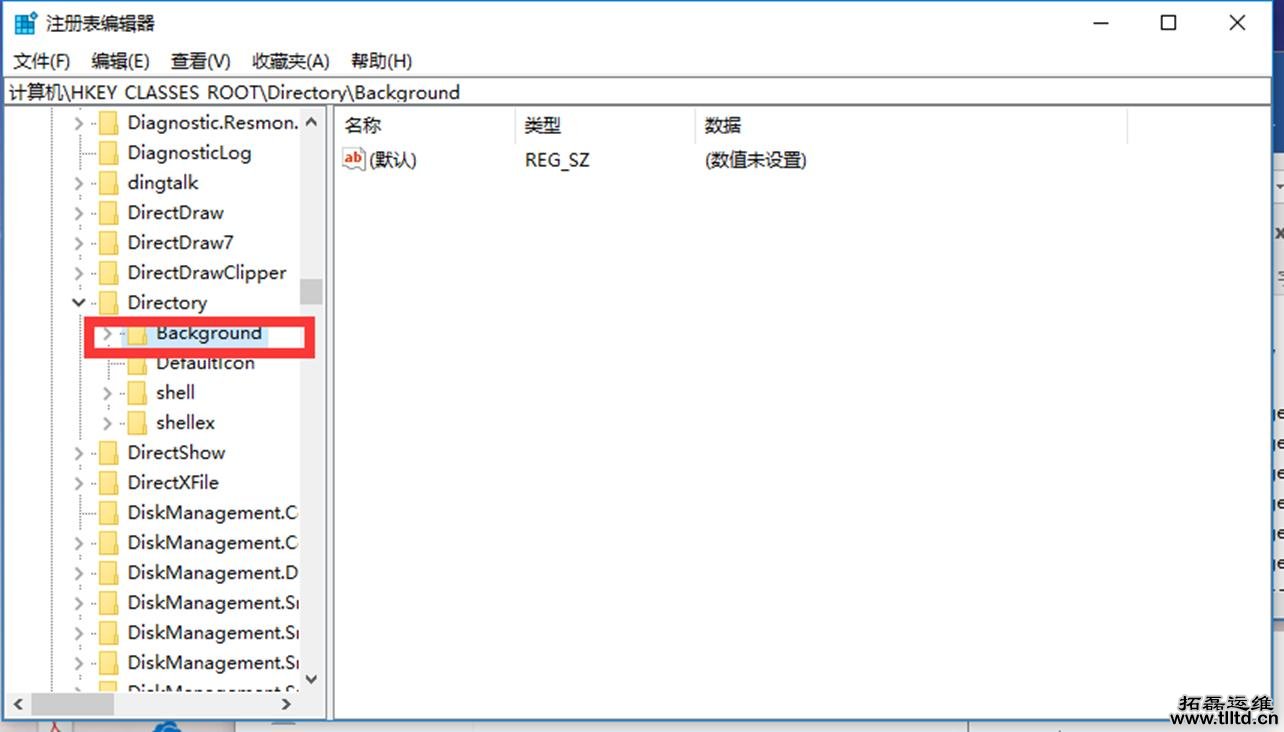Click the DirectDraw folder icon

point(108,212)
